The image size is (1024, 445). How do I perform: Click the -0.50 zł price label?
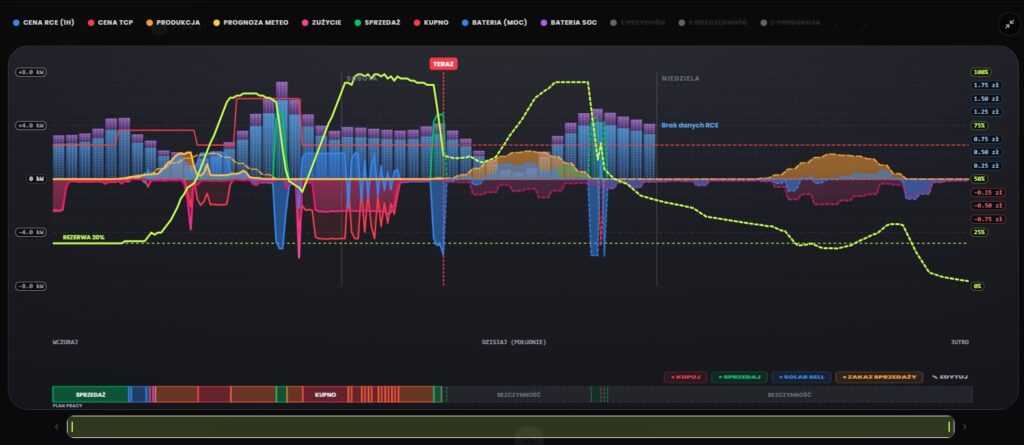click(x=987, y=205)
